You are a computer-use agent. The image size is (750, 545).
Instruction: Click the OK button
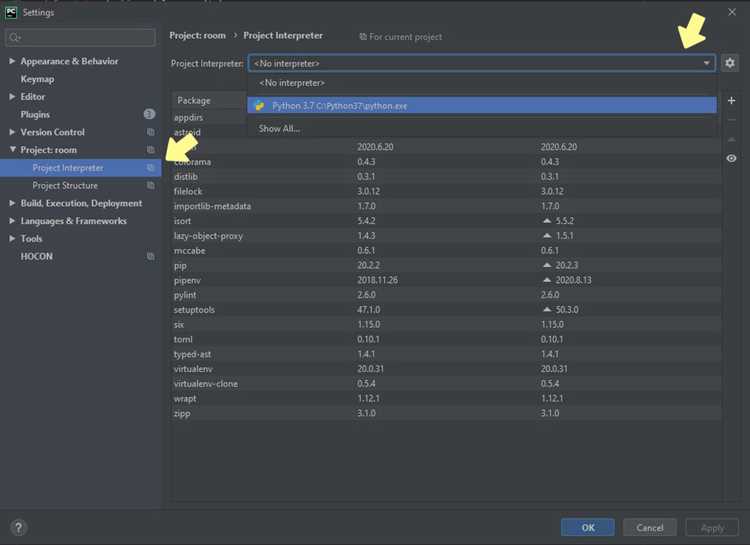pos(587,527)
